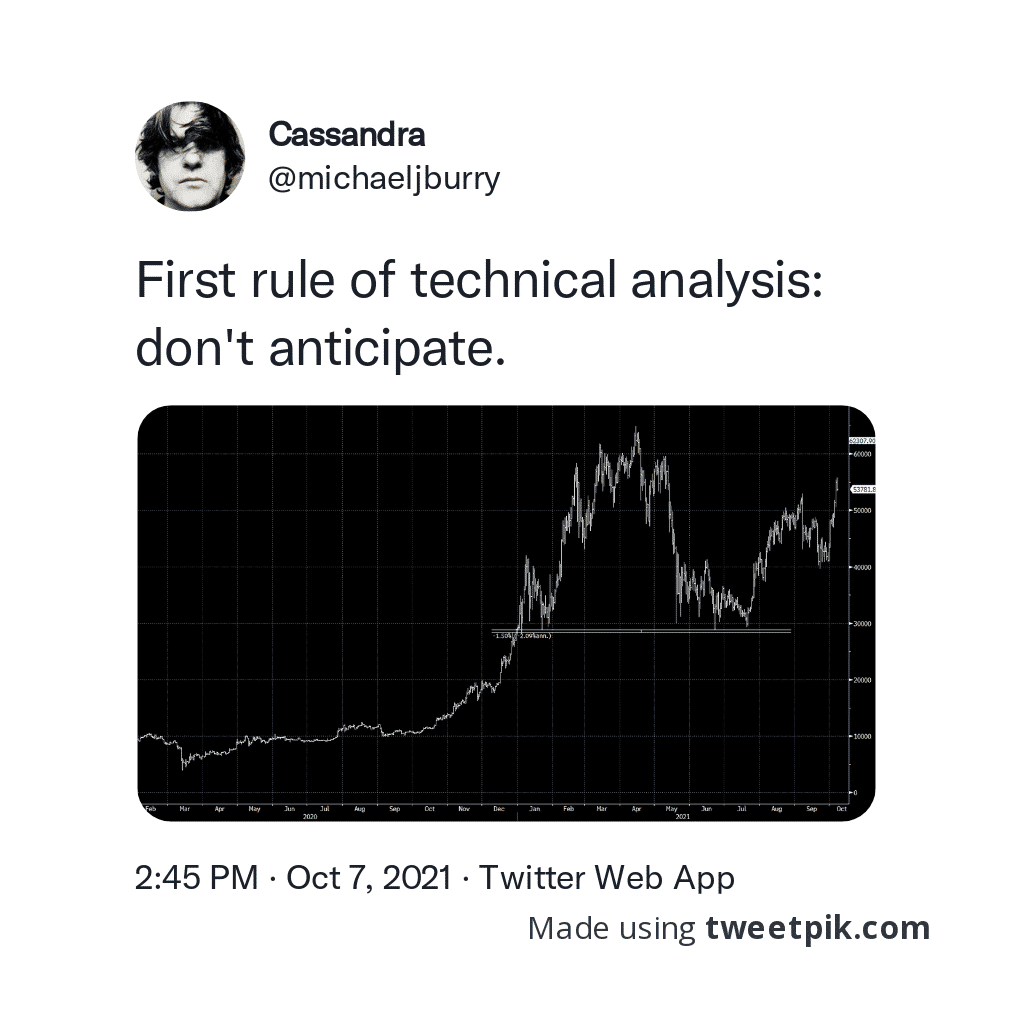Screen dimensions: 1012x1012
Task: Click the 2:45 PM timestamp
Action: point(198,878)
